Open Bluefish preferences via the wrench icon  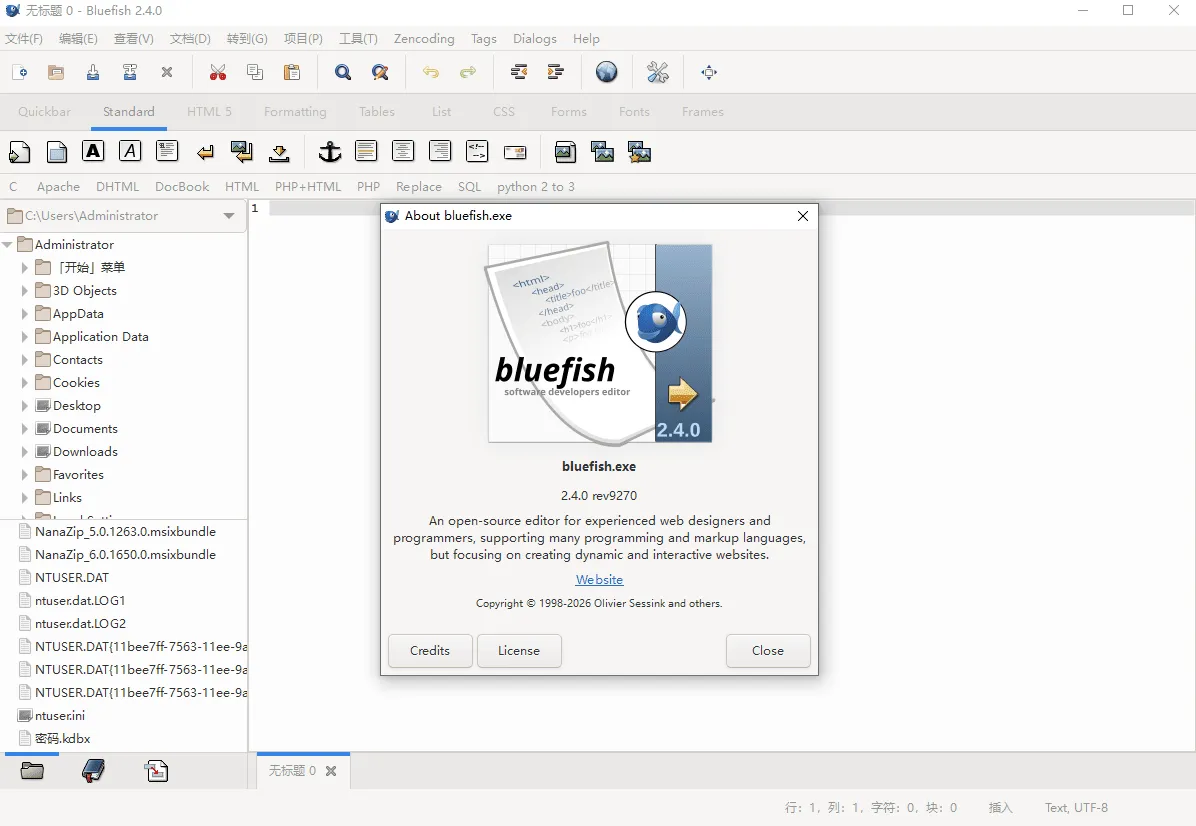coord(657,72)
